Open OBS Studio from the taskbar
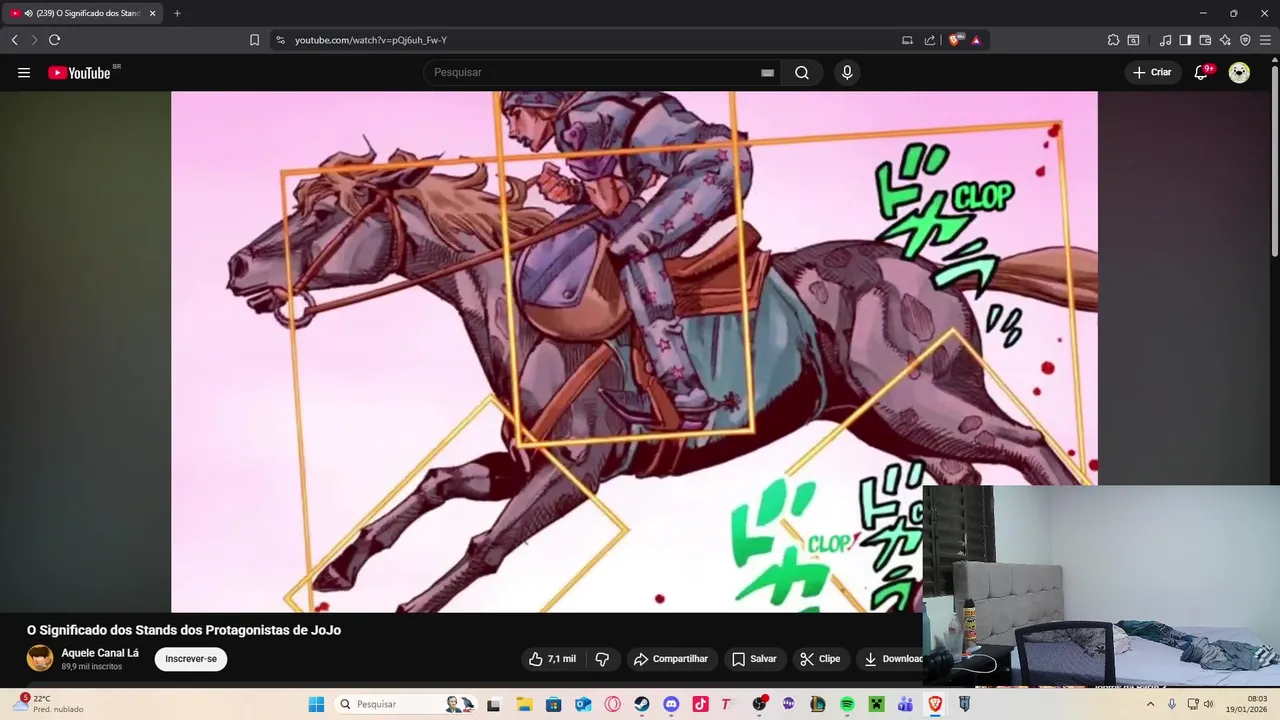This screenshot has width=1280, height=720. click(x=759, y=705)
